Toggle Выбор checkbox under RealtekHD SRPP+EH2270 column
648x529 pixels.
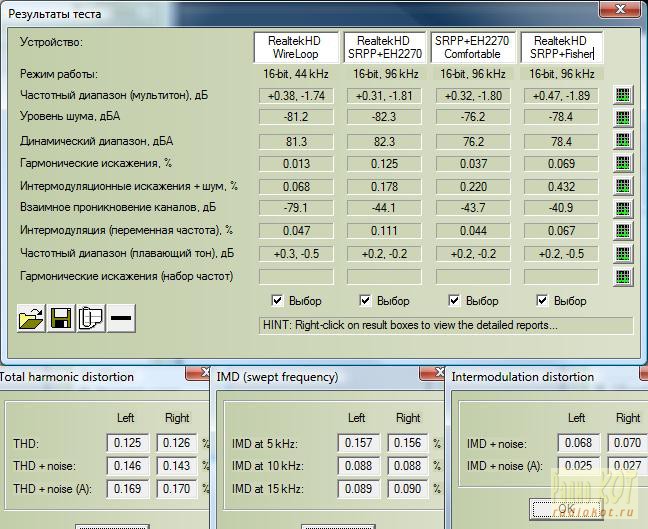365,300
